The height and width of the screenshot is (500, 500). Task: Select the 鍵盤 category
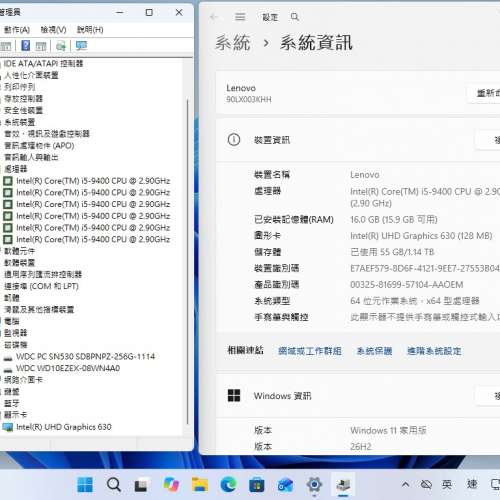point(12,392)
